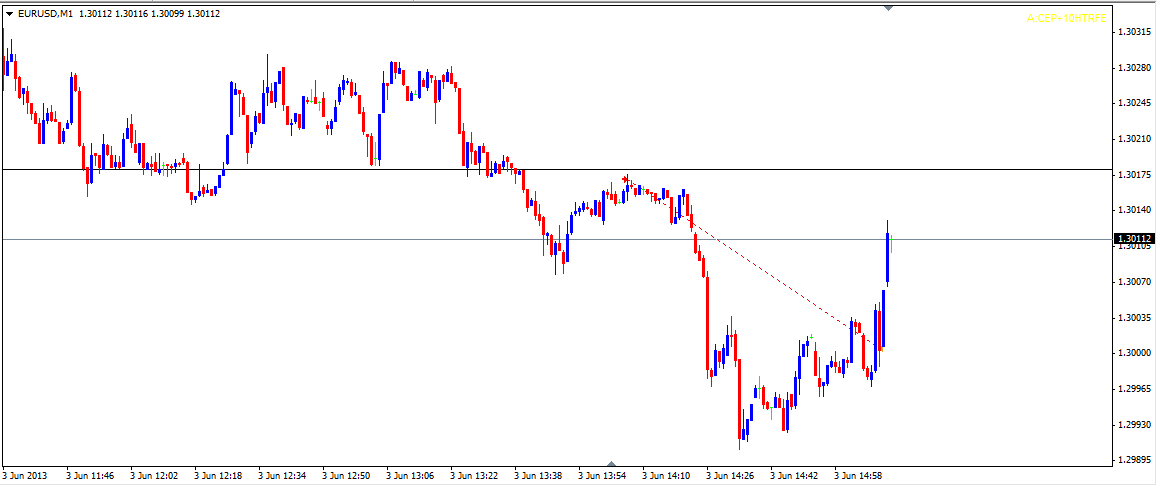
Task: Click the 3 Jun 14:58 time label
Action: (x=858, y=475)
